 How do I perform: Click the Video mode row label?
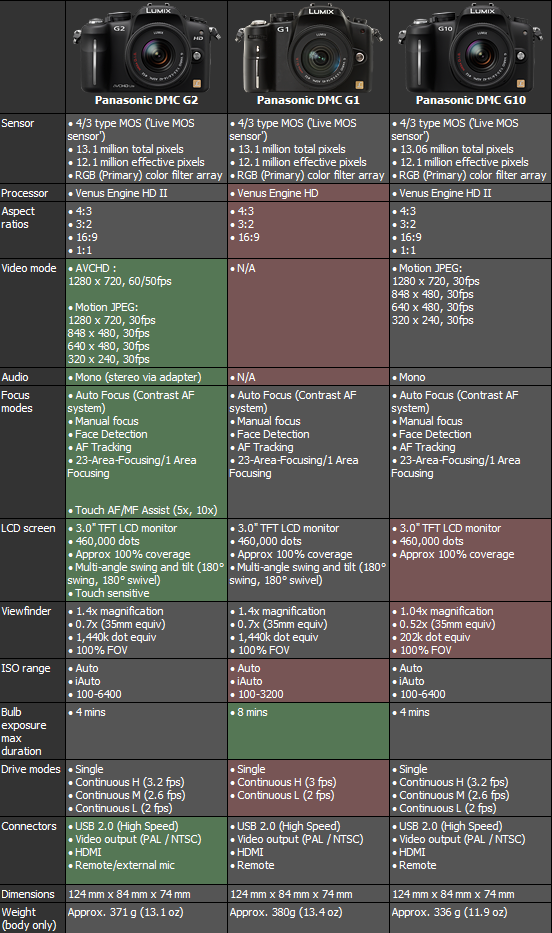pos(29,268)
